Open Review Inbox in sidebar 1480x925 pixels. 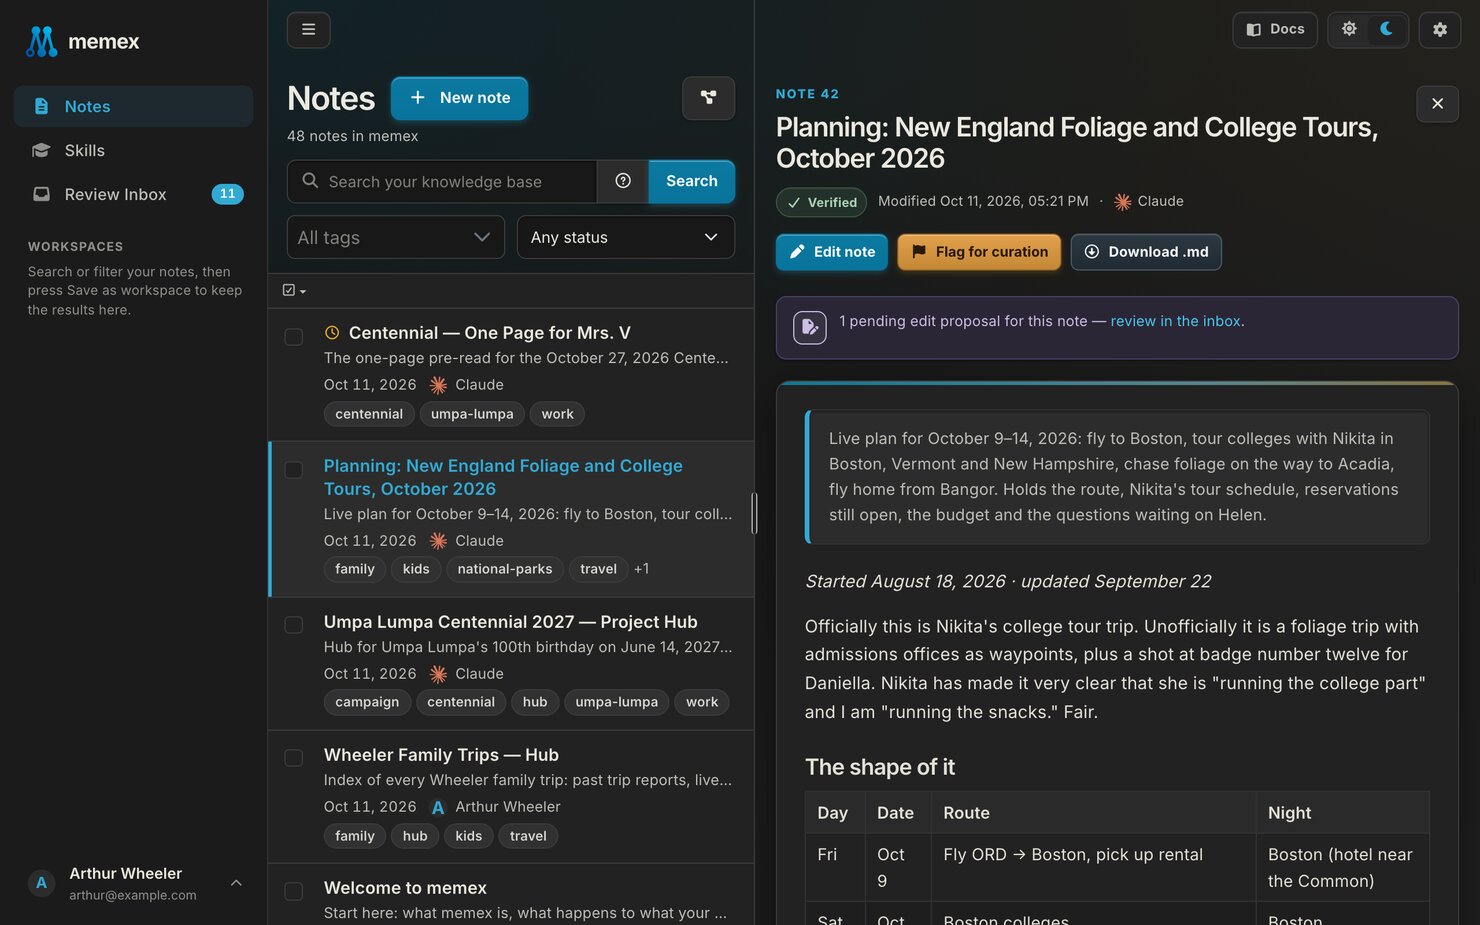(133, 194)
